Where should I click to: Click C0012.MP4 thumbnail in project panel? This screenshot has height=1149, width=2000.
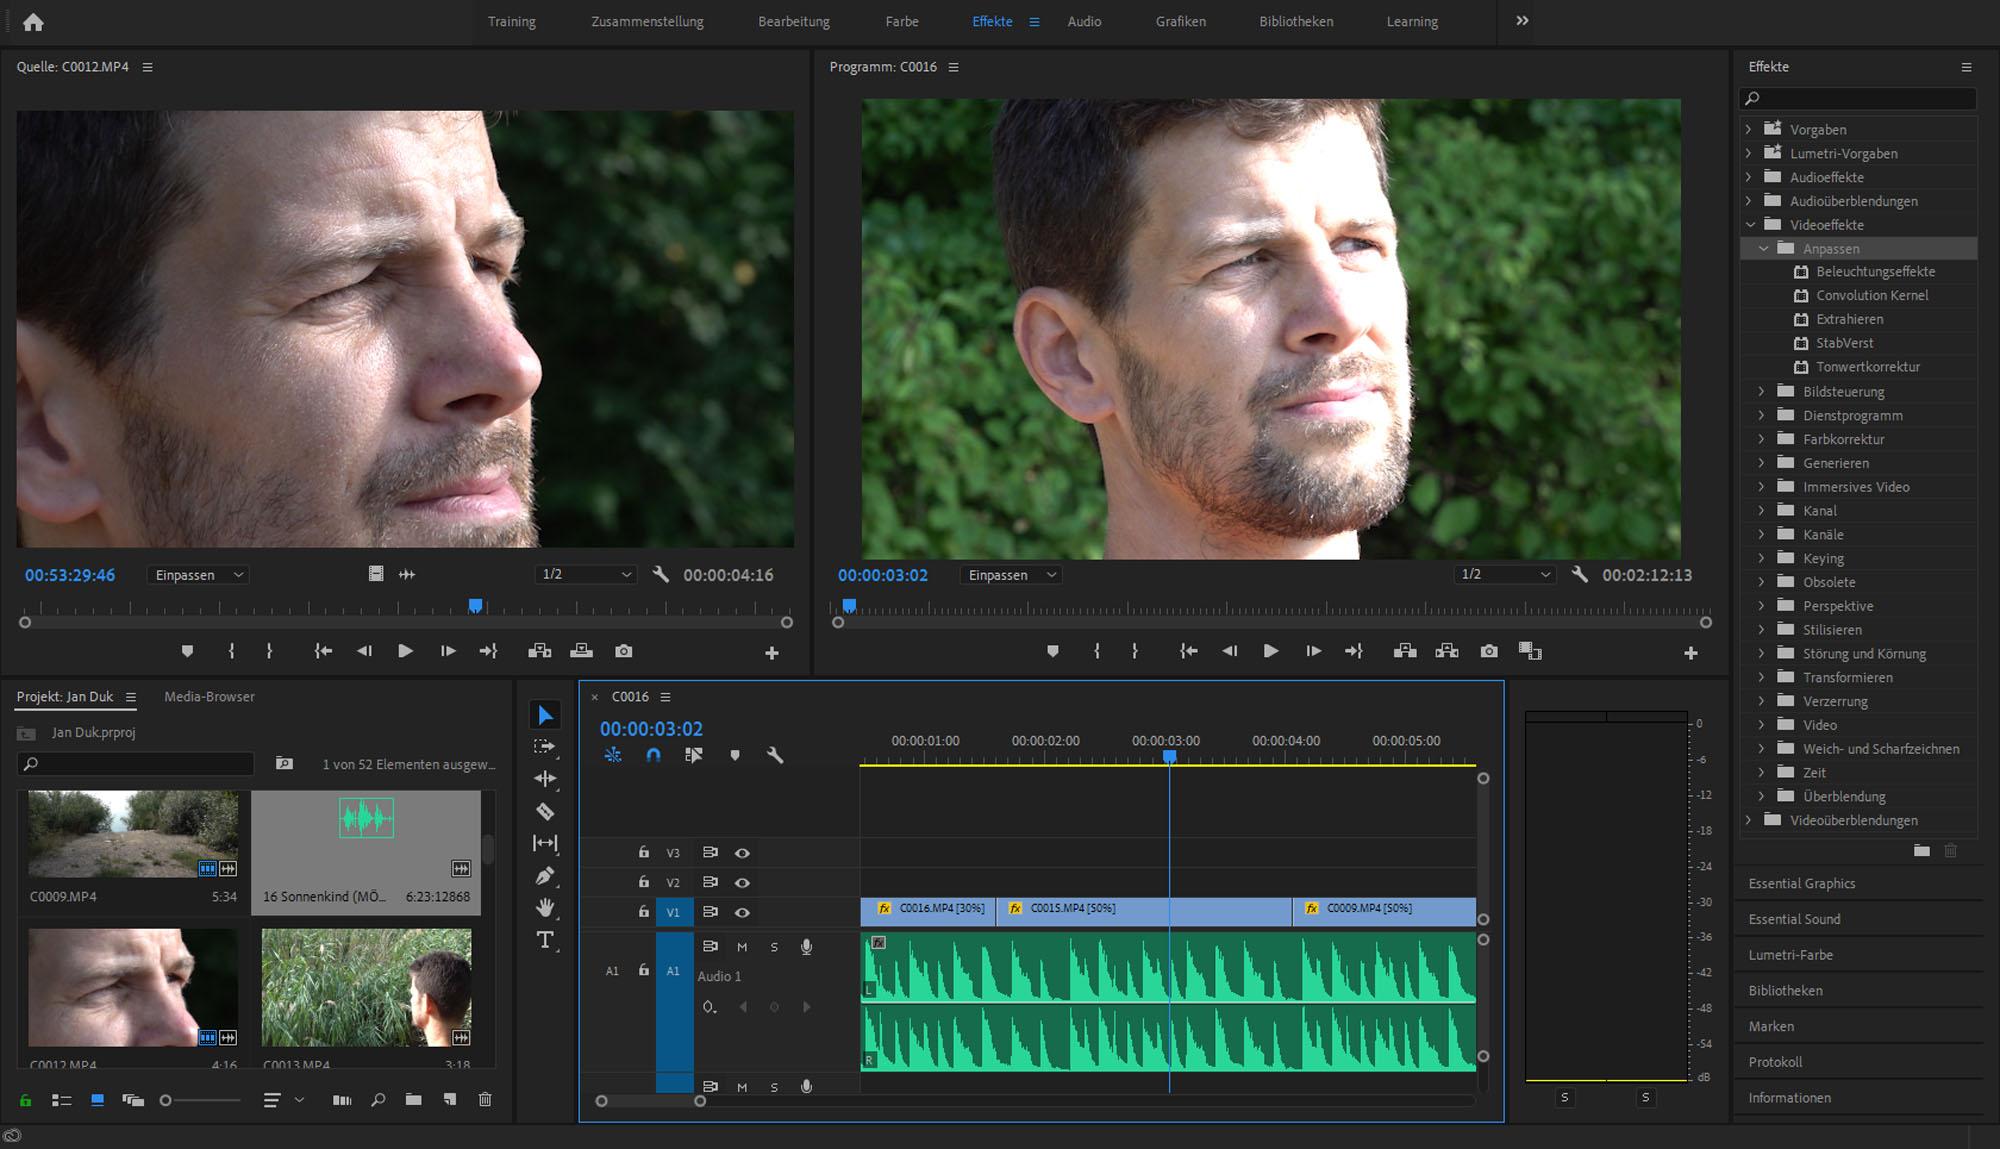(x=130, y=990)
